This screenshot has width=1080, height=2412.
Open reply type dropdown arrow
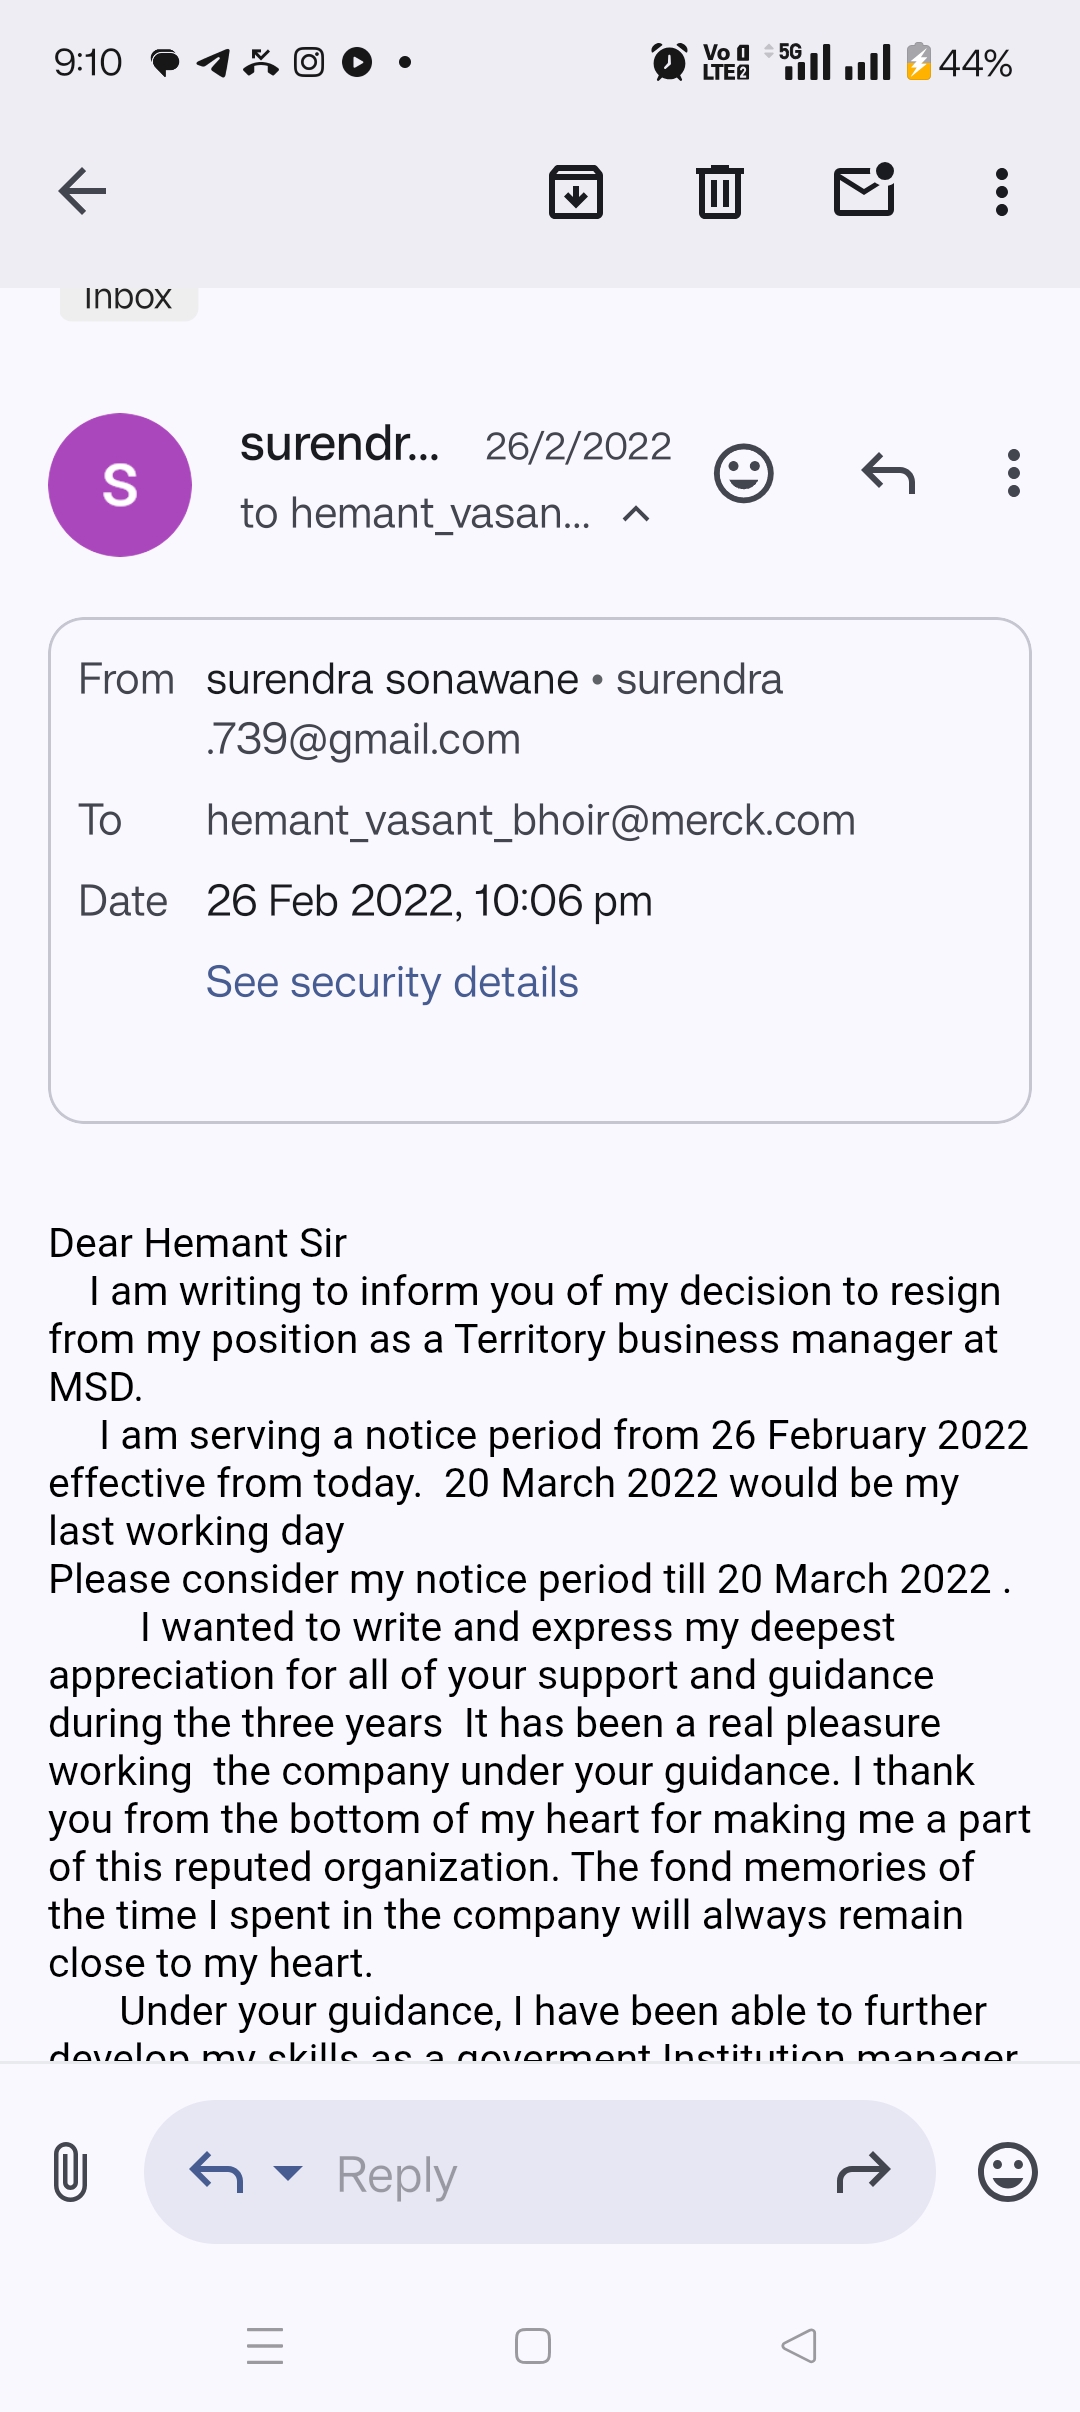[288, 2172]
